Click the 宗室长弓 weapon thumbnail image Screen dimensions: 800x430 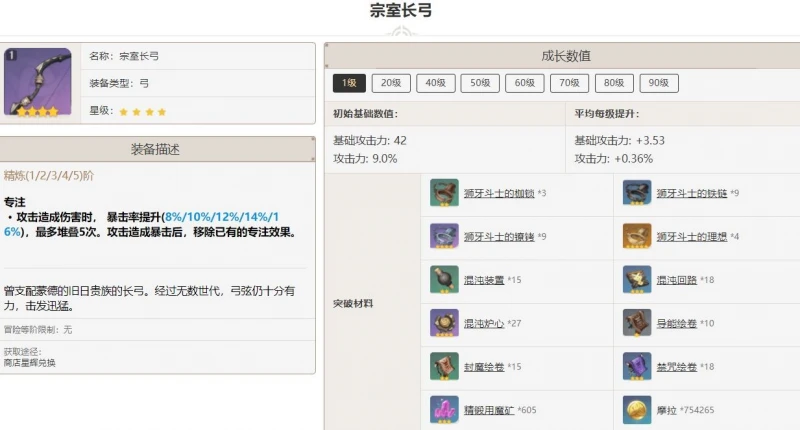38,83
